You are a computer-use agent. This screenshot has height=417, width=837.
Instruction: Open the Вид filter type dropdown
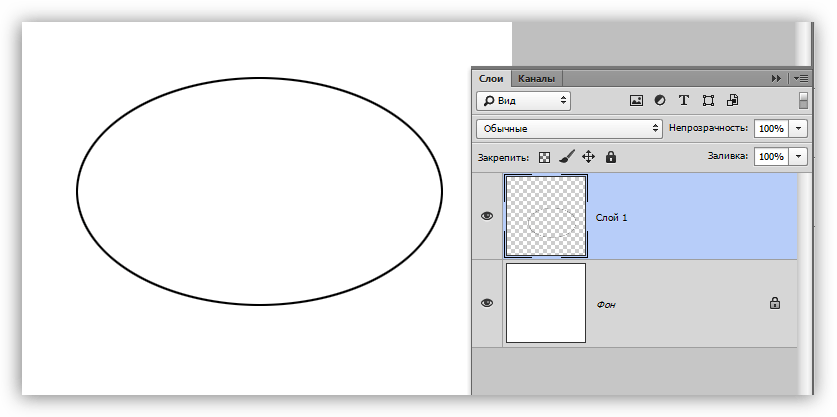click(523, 101)
